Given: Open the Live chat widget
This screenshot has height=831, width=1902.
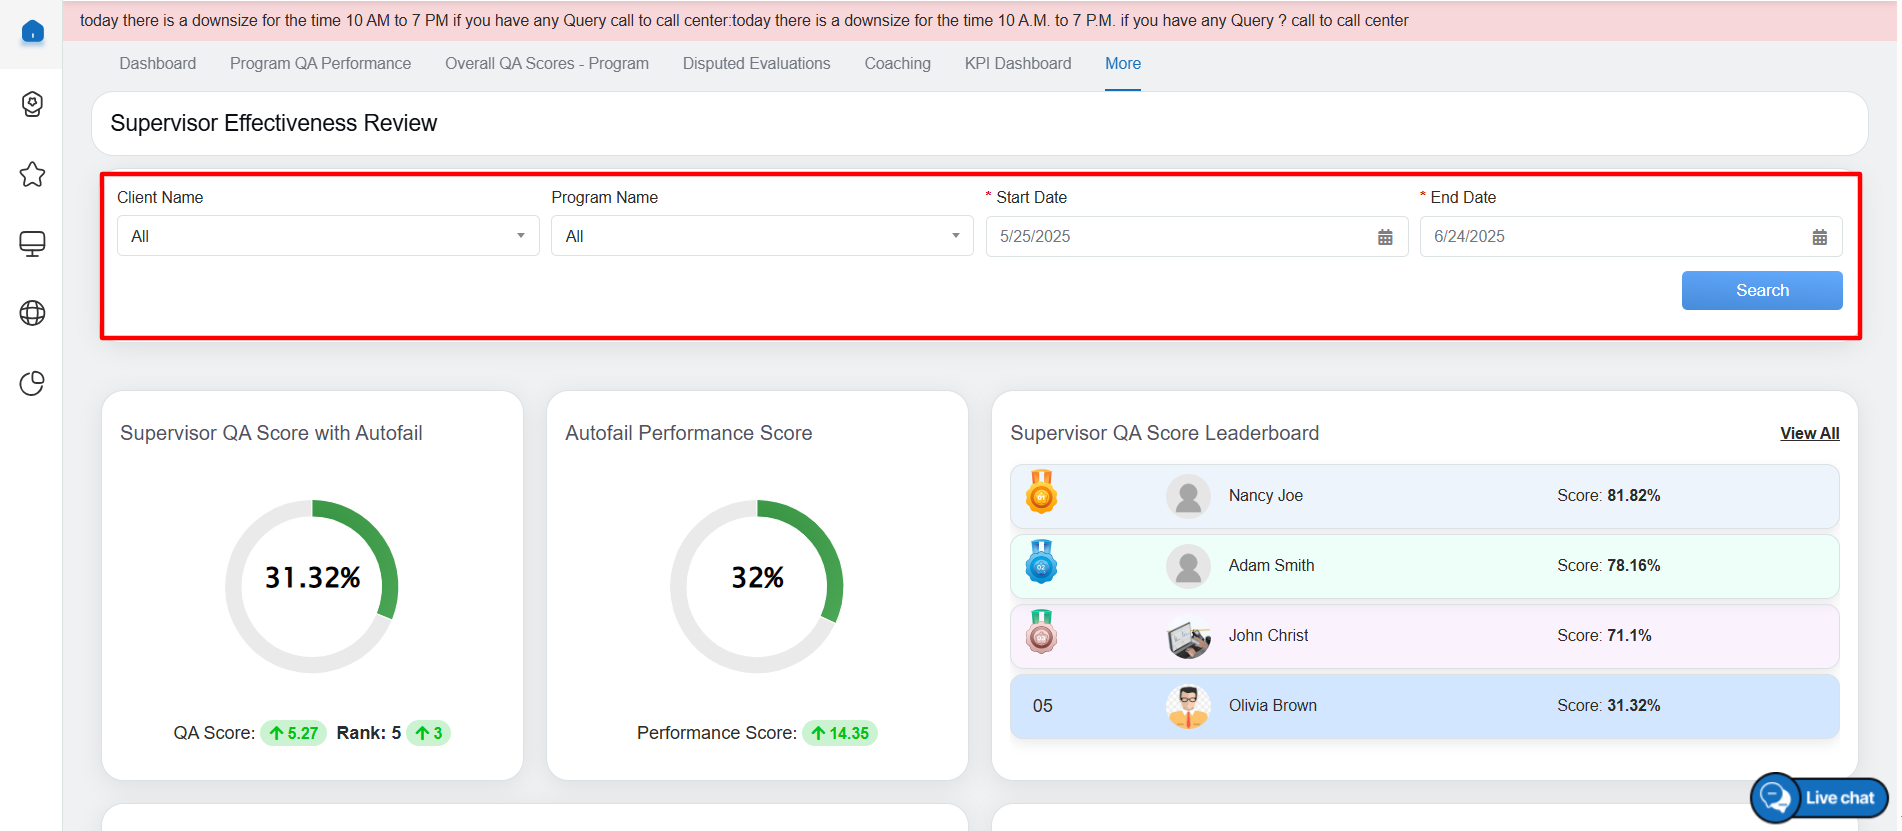Looking at the screenshot, I should pyautogui.click(x=1819, y=797).
